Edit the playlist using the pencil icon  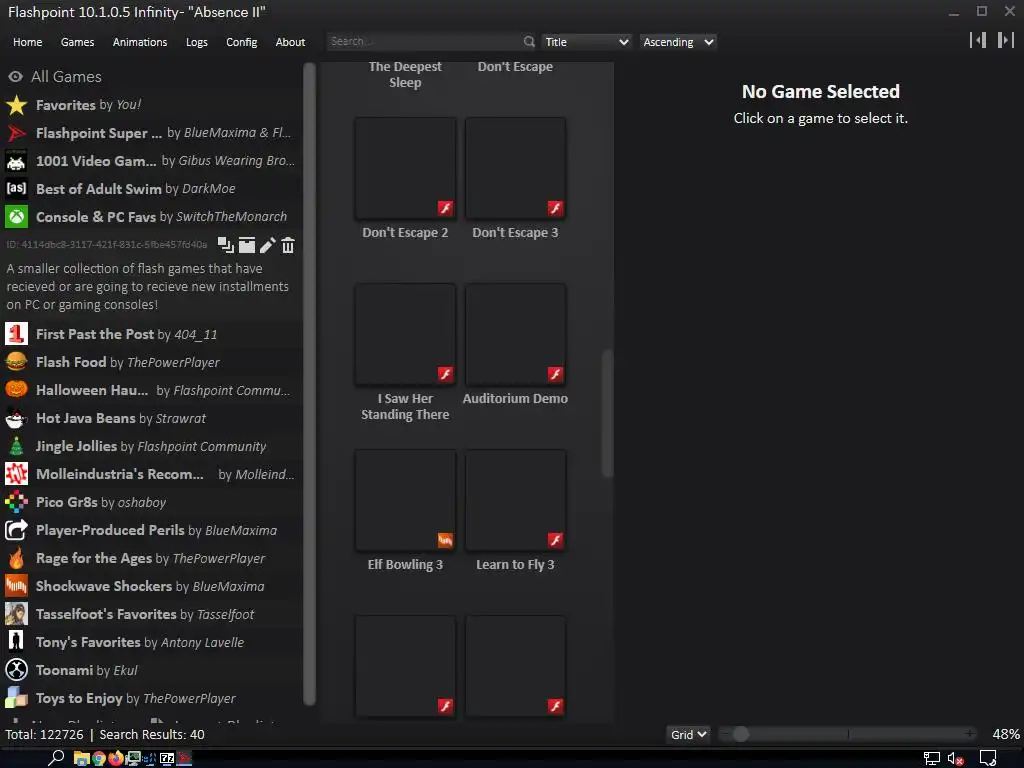pyautogui.click(x=267, y=245)
